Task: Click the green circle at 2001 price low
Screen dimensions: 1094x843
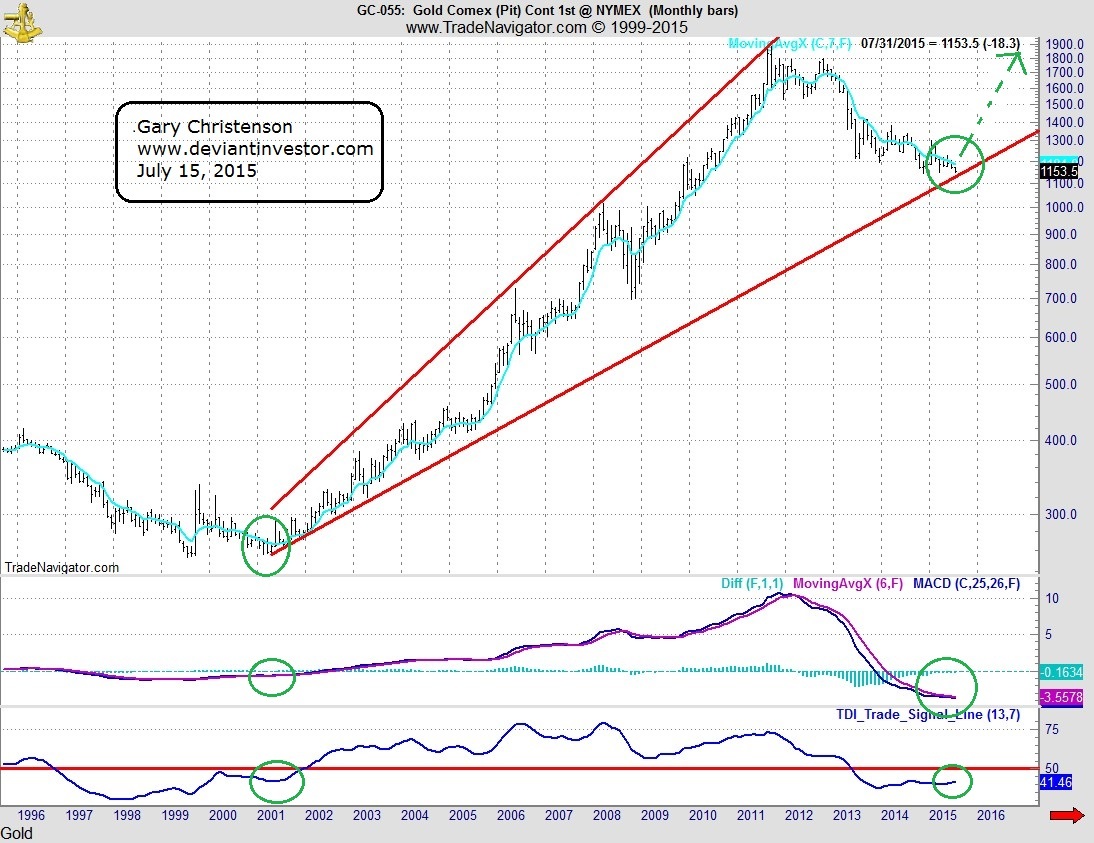Action: point(266,545)
